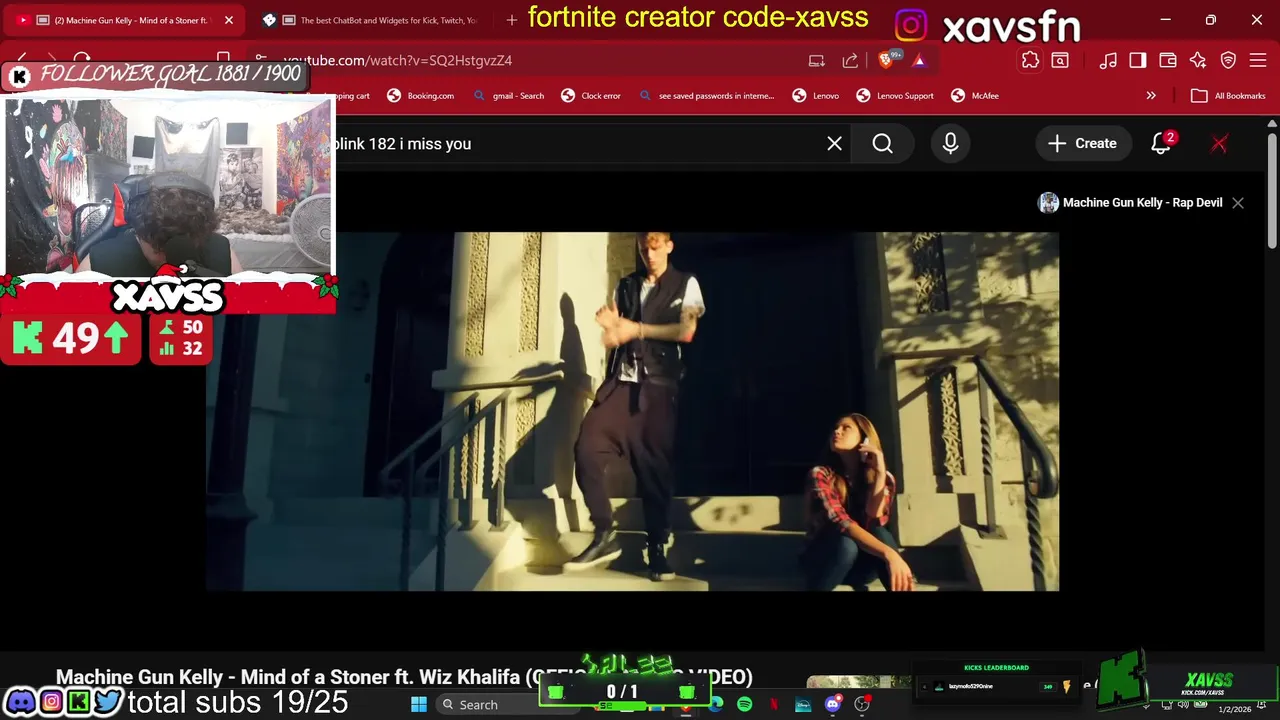Viewport: 1280px width, 720px height.
Task: Open the Extensions puzzle piece icon
Action: [1030, 60]
